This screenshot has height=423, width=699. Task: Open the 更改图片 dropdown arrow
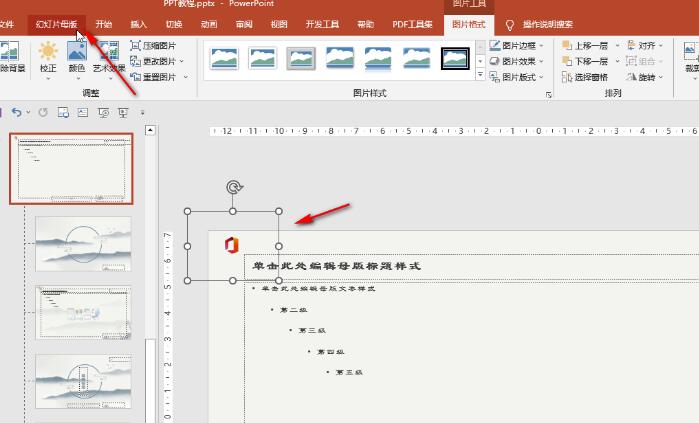tap(181, 61)
